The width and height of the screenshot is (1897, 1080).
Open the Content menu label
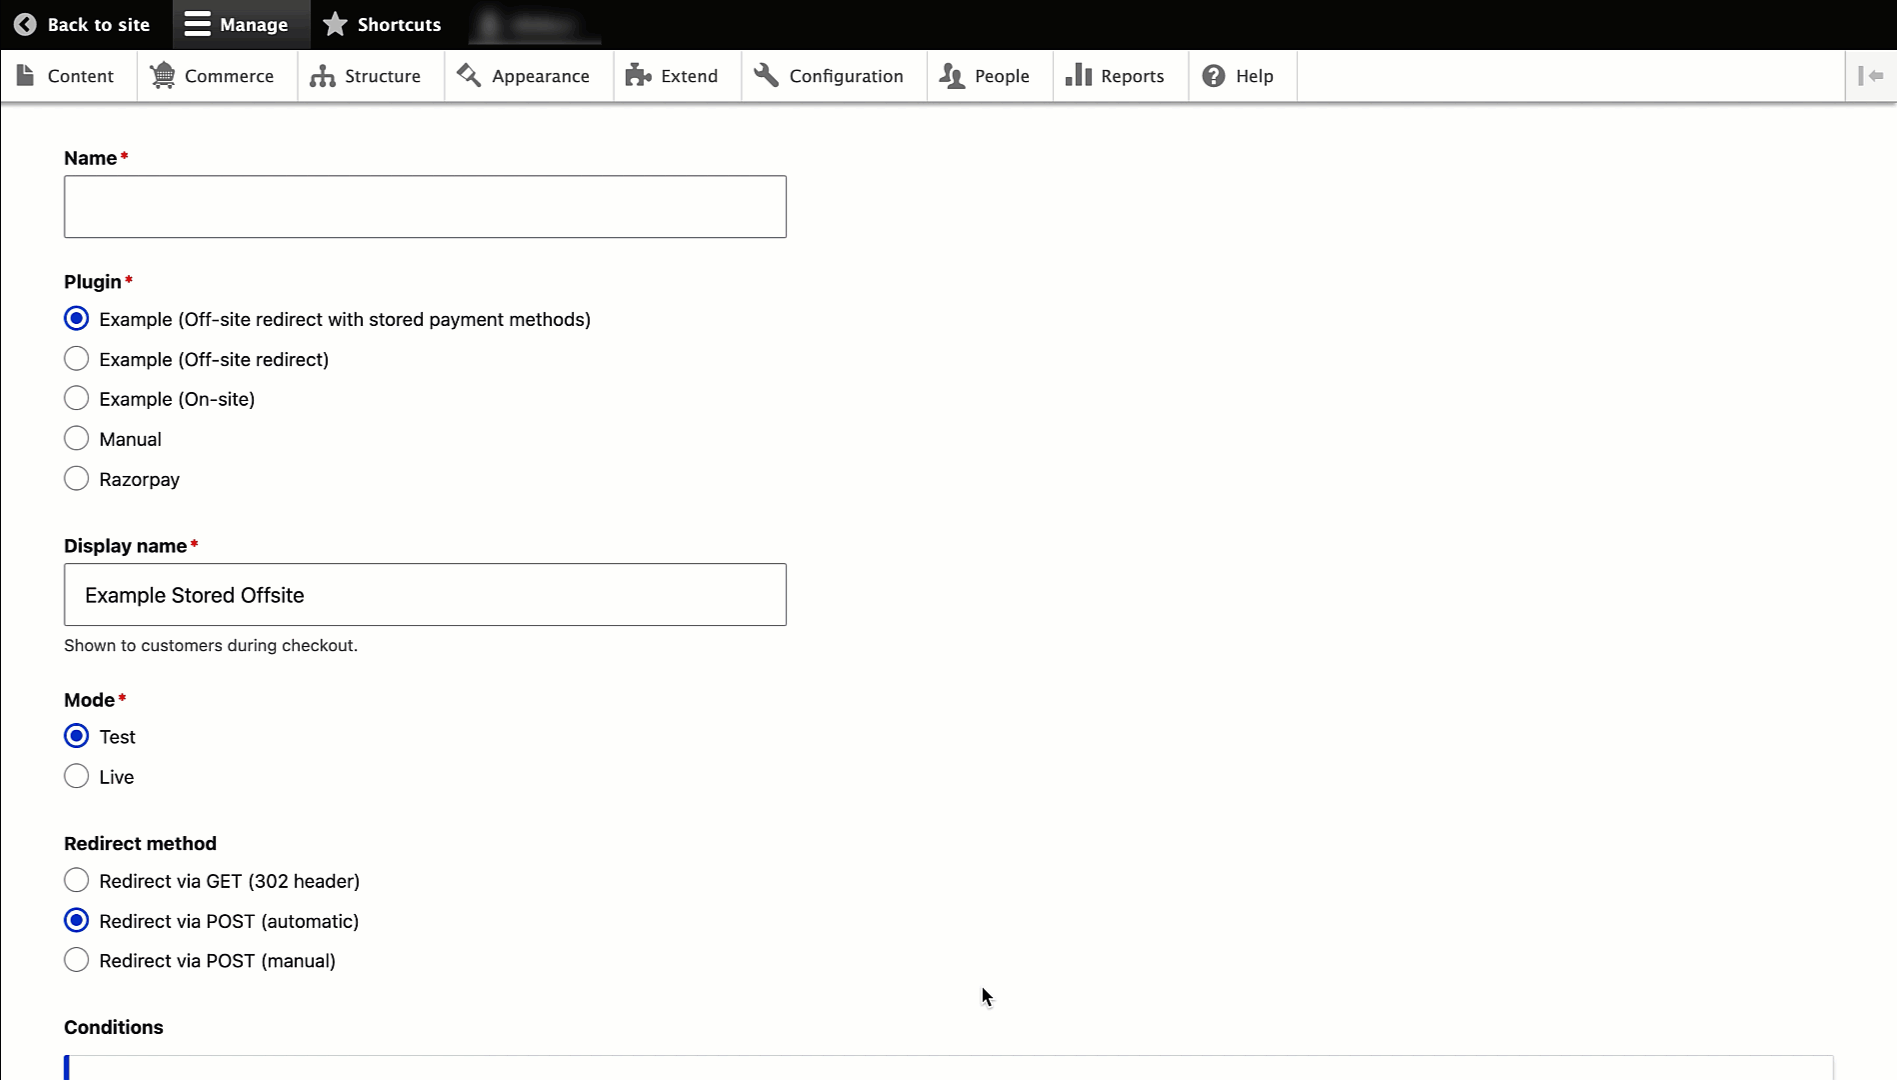point(80,76)
